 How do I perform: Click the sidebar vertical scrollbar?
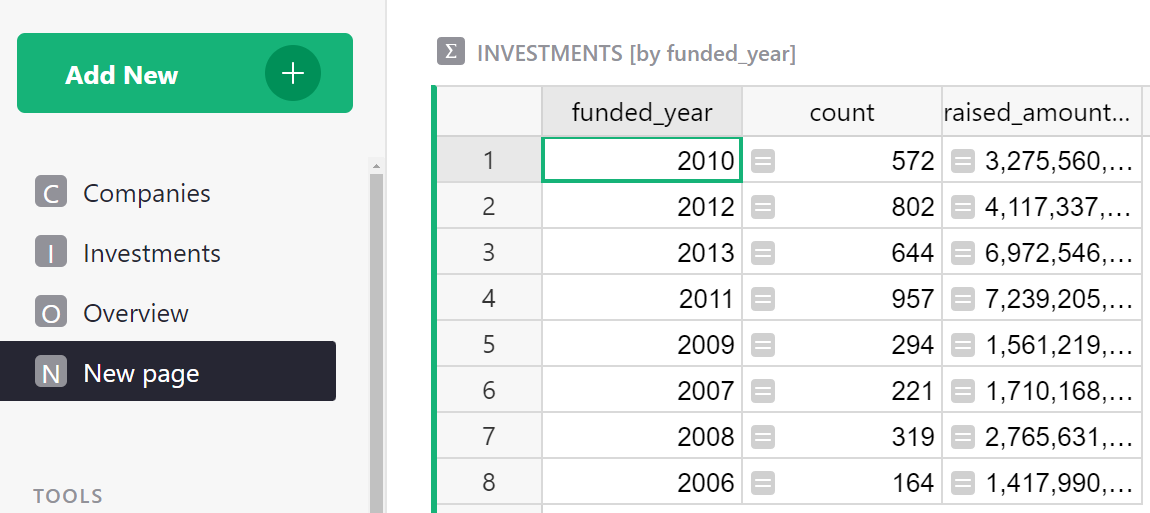click(377, 340)
